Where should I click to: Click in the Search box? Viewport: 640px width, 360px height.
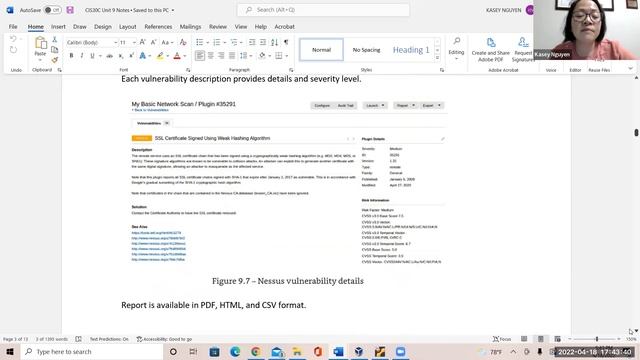point(323,10)
